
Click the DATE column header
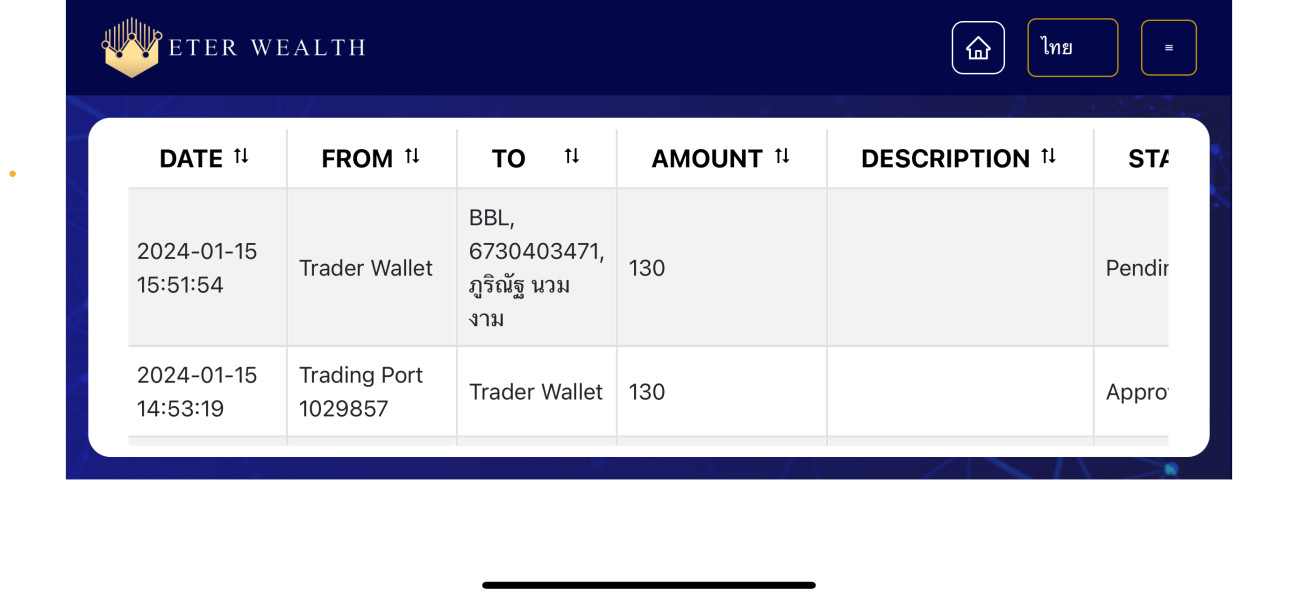pyautogui.click(x=191, y=159)
